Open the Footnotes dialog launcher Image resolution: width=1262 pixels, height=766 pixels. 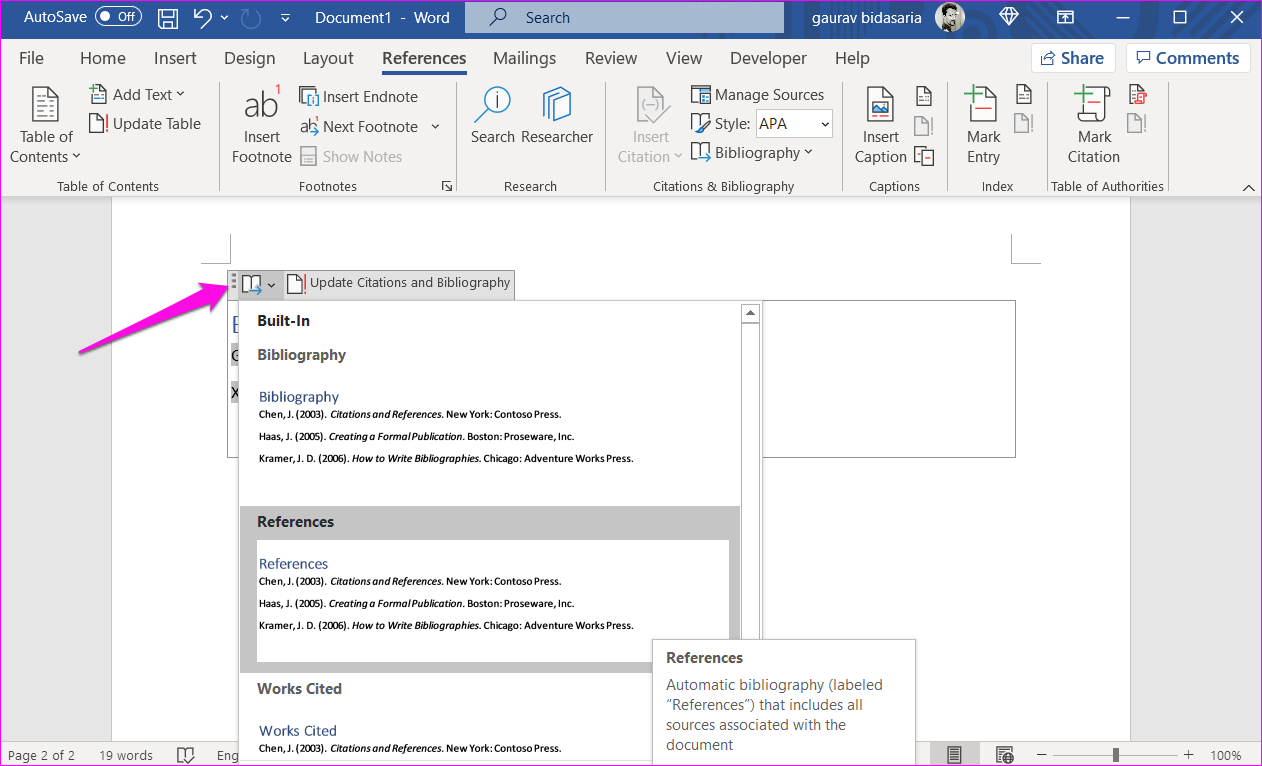447,186
